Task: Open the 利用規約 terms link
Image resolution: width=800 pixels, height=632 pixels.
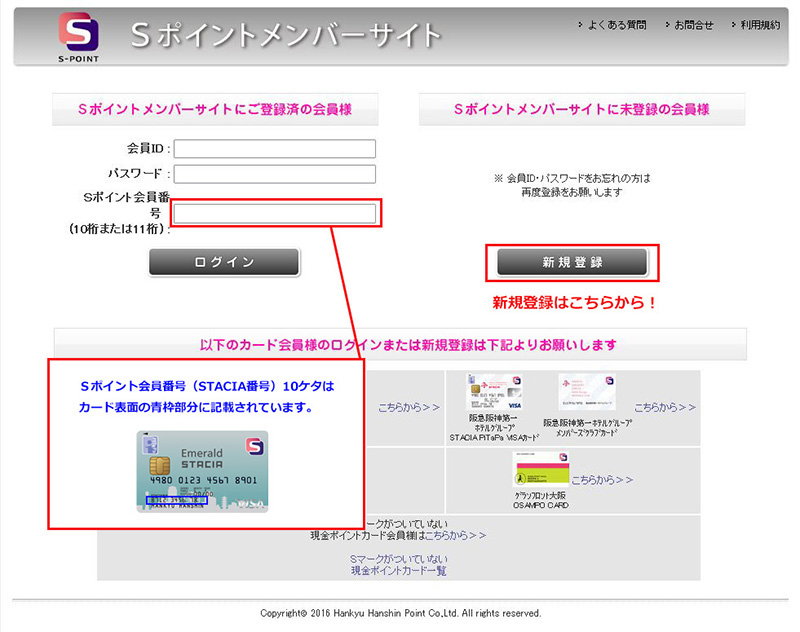Action: 759,24
